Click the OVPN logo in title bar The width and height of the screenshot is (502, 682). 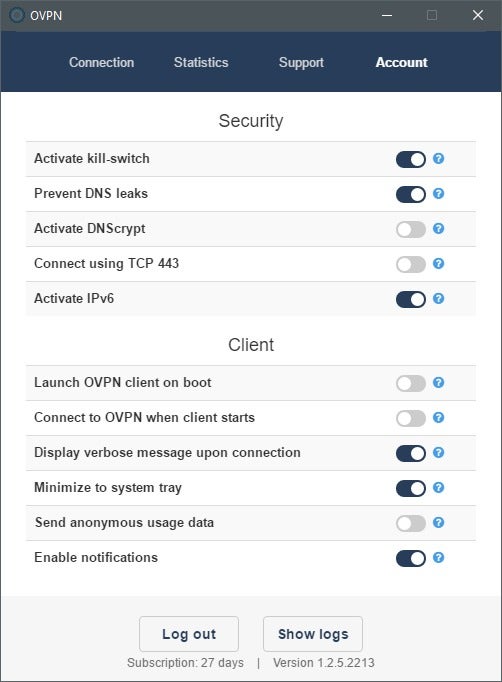17,15
